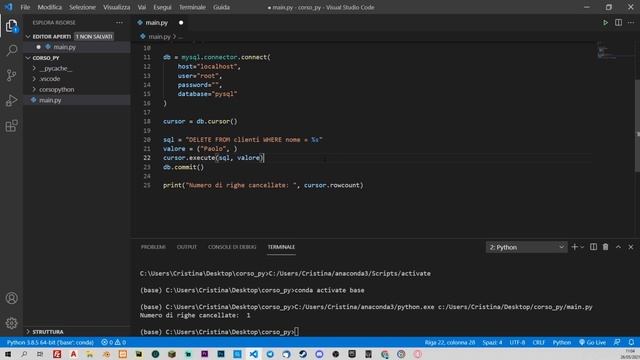Image resolution: width=640 pixels, height=360 pixels.
Task: Open the Modifica menu
Action: tap(49, 7)
